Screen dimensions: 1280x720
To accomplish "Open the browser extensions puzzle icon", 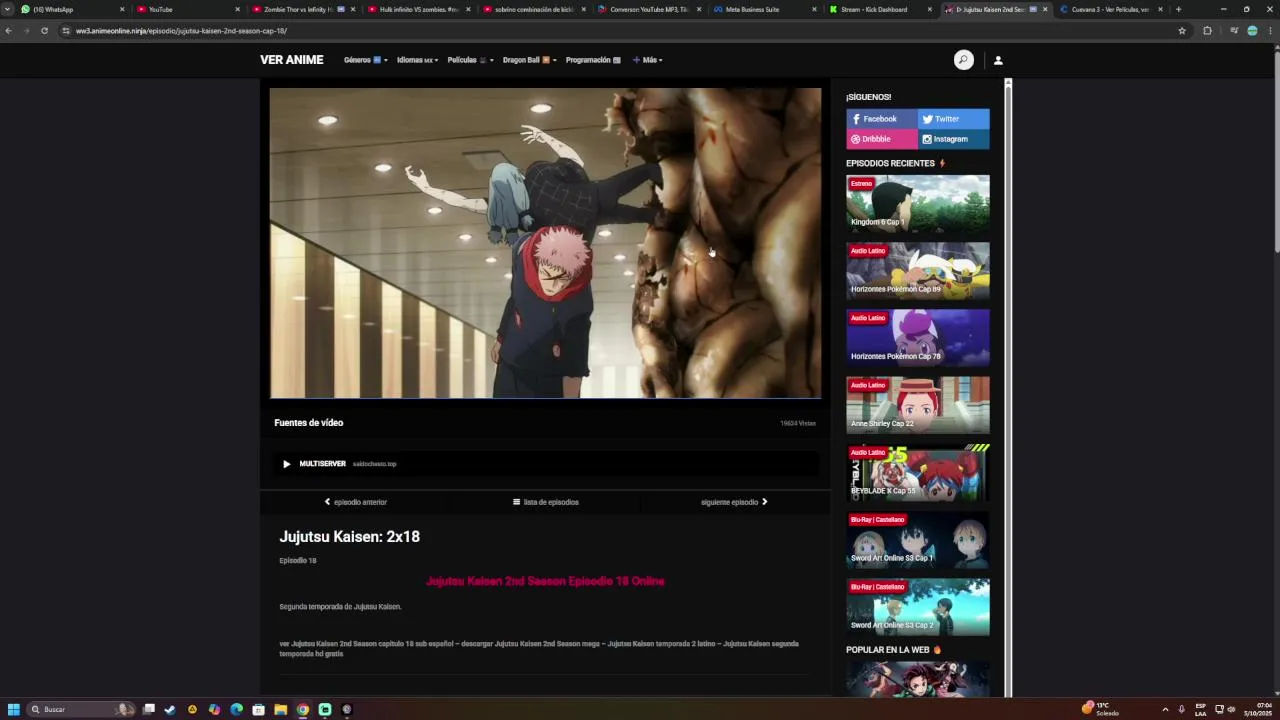I will (x=1207, y=31).
